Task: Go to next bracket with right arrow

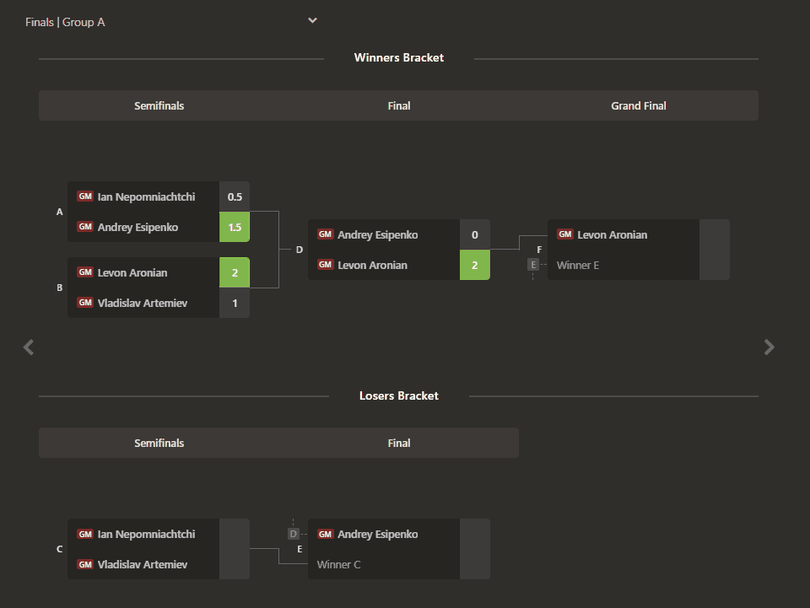Action: click(769, 347)
